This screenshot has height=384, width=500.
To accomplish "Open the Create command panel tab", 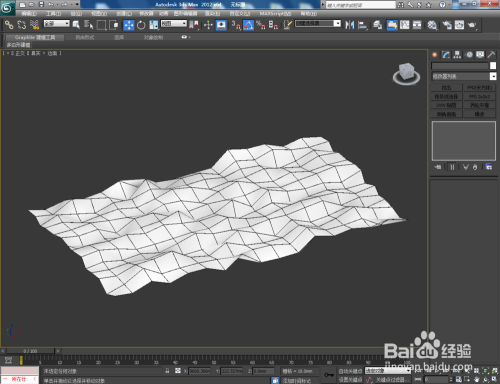I will 435,55.
